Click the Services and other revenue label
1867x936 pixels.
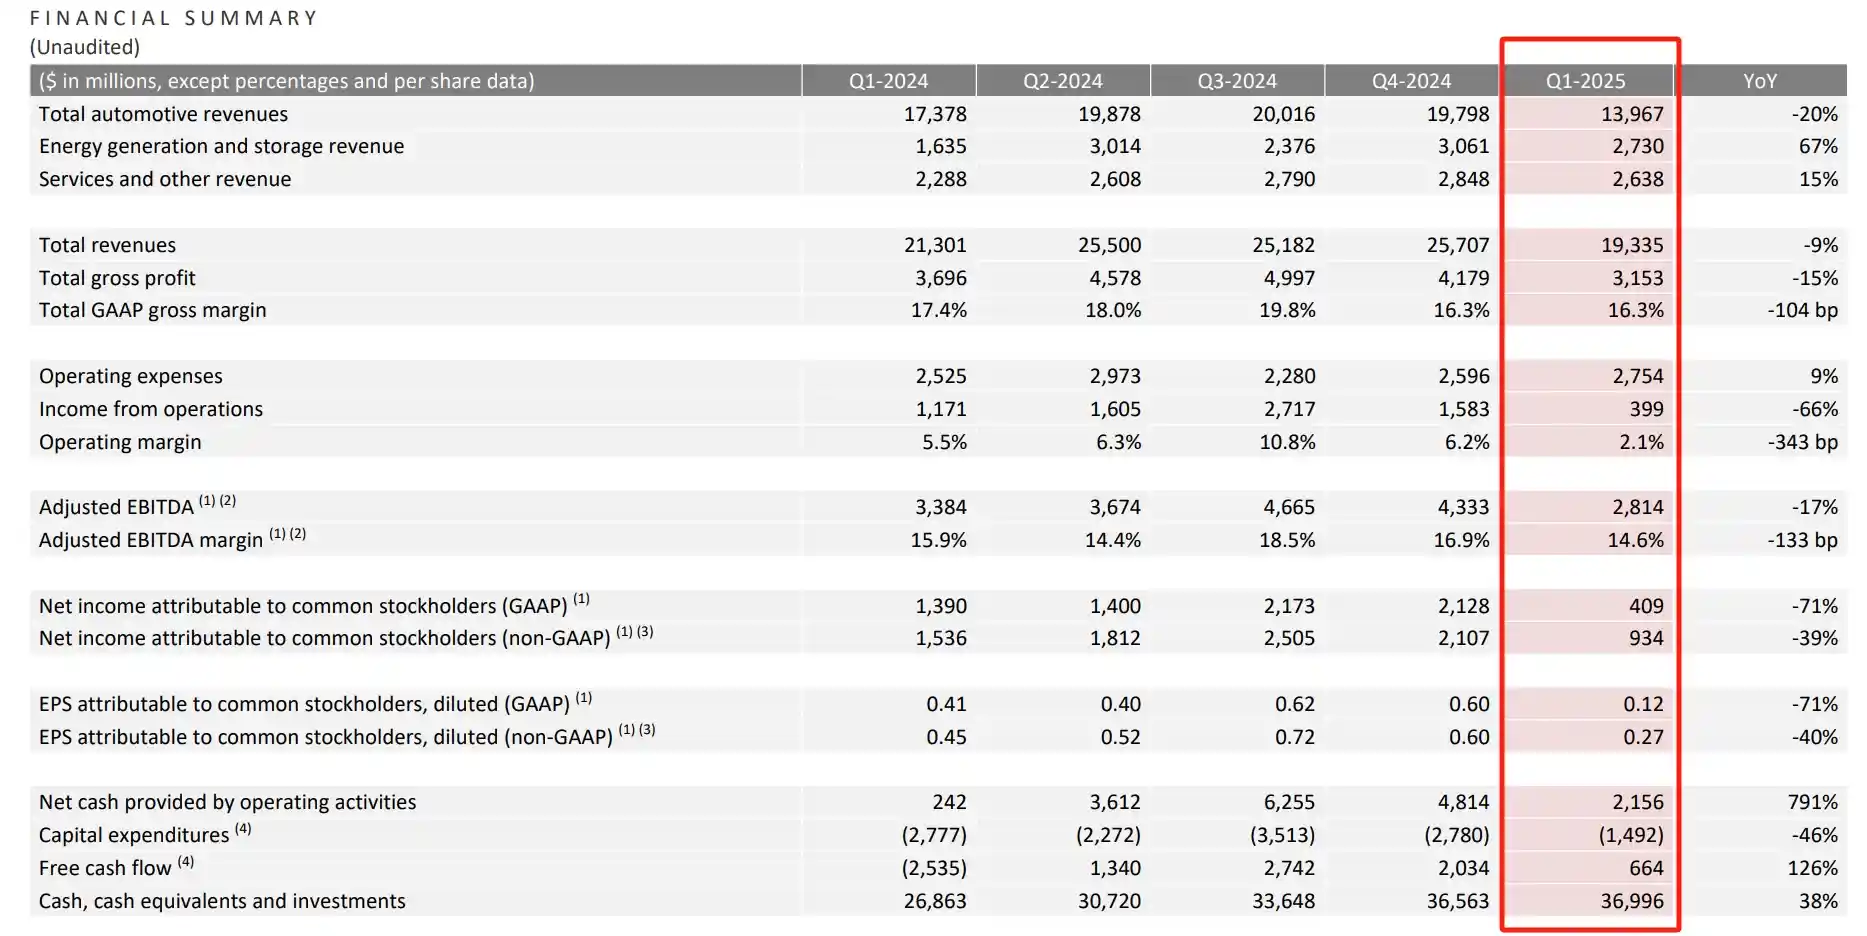pyautogui.click(x=165, y=179)
